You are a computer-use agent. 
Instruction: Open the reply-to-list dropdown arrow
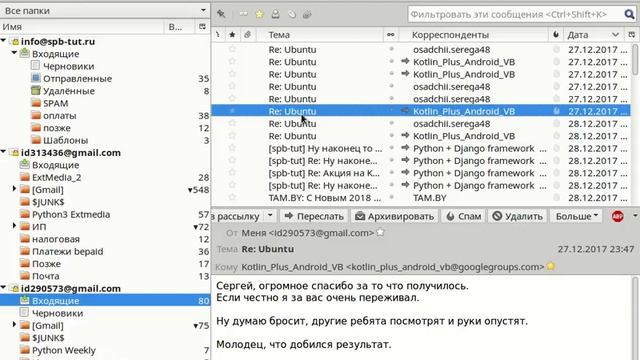pos(270,216)
